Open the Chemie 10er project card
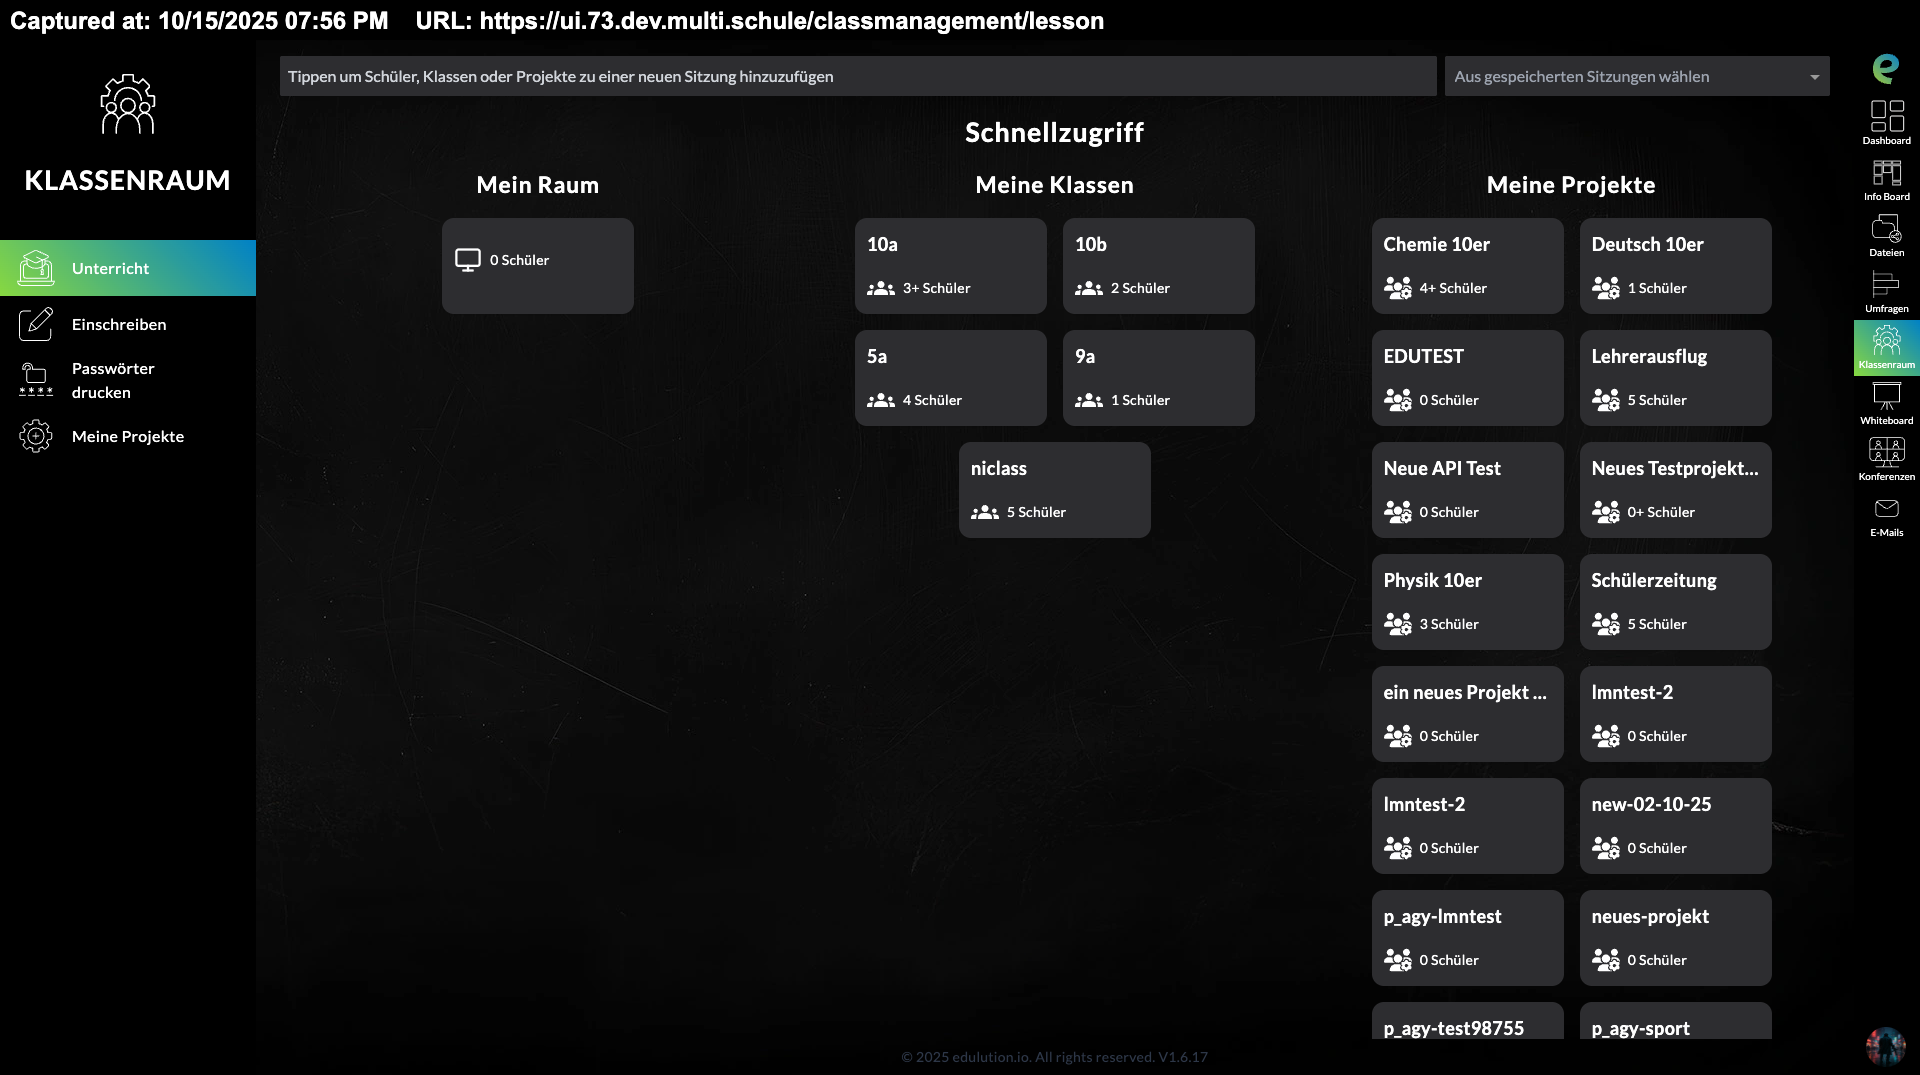This screenshot has height=1075, width=1920. [x=1467, y=266]
